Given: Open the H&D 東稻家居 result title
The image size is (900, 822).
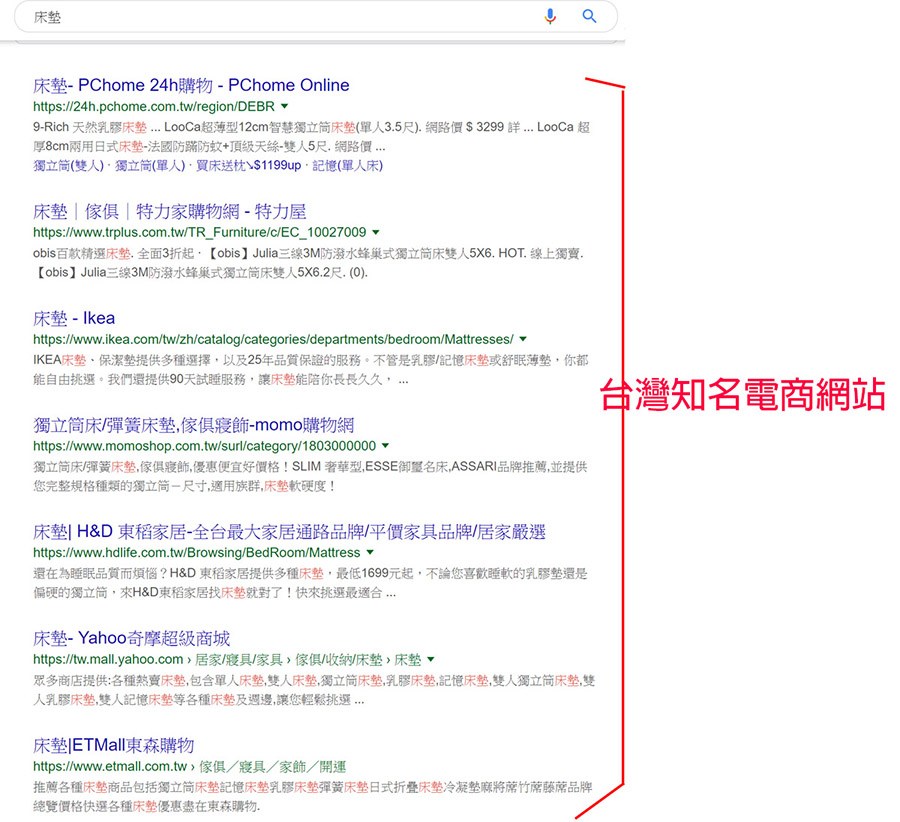Looking at the screenshot, I should (x=289, y=531).
